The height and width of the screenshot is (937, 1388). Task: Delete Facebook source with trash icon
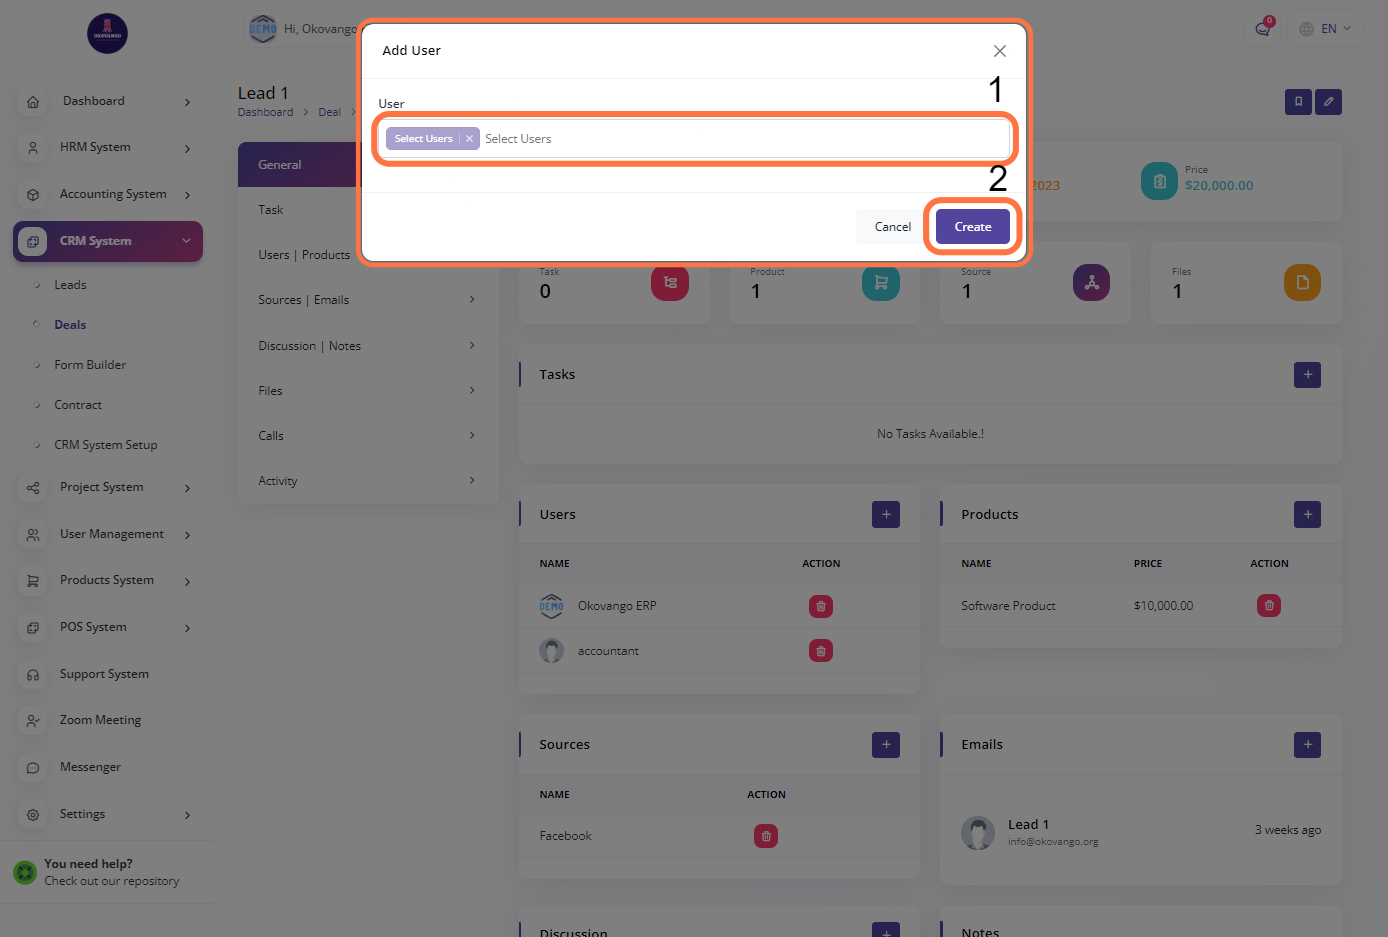(765, 836)
